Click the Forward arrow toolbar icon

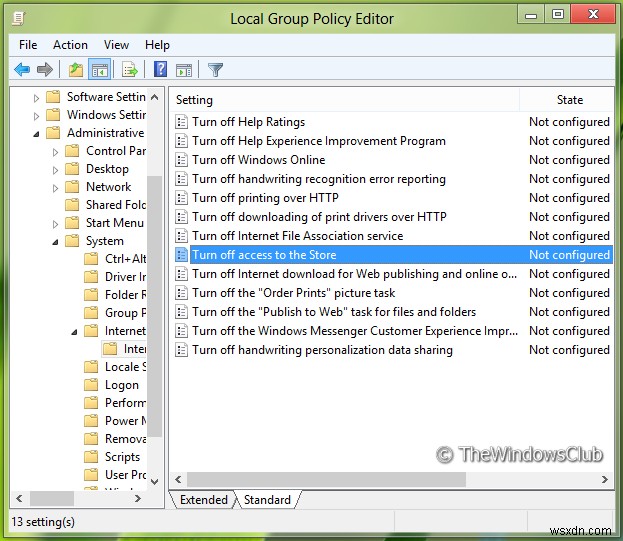tap(44, 70)
